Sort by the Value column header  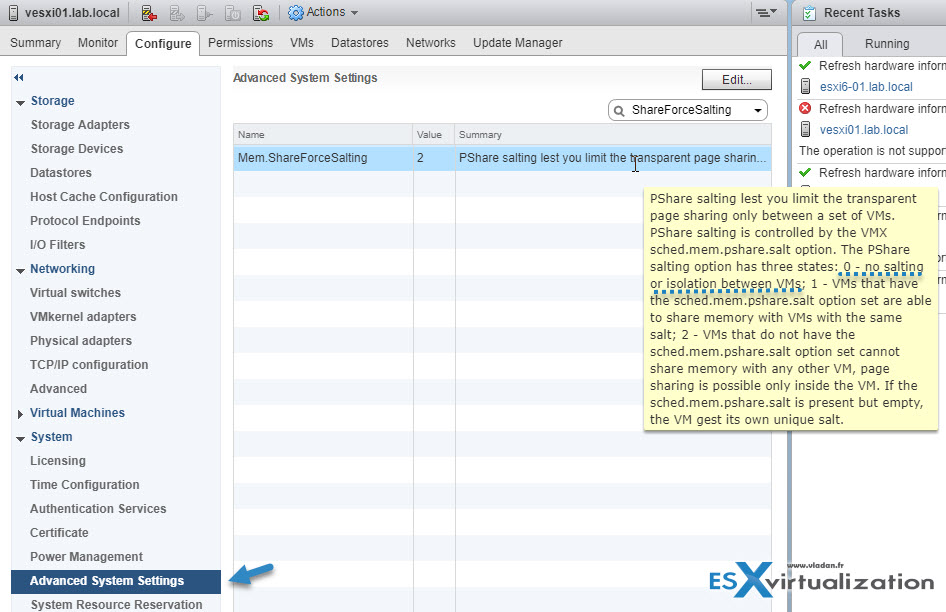(x=434, y=135)
